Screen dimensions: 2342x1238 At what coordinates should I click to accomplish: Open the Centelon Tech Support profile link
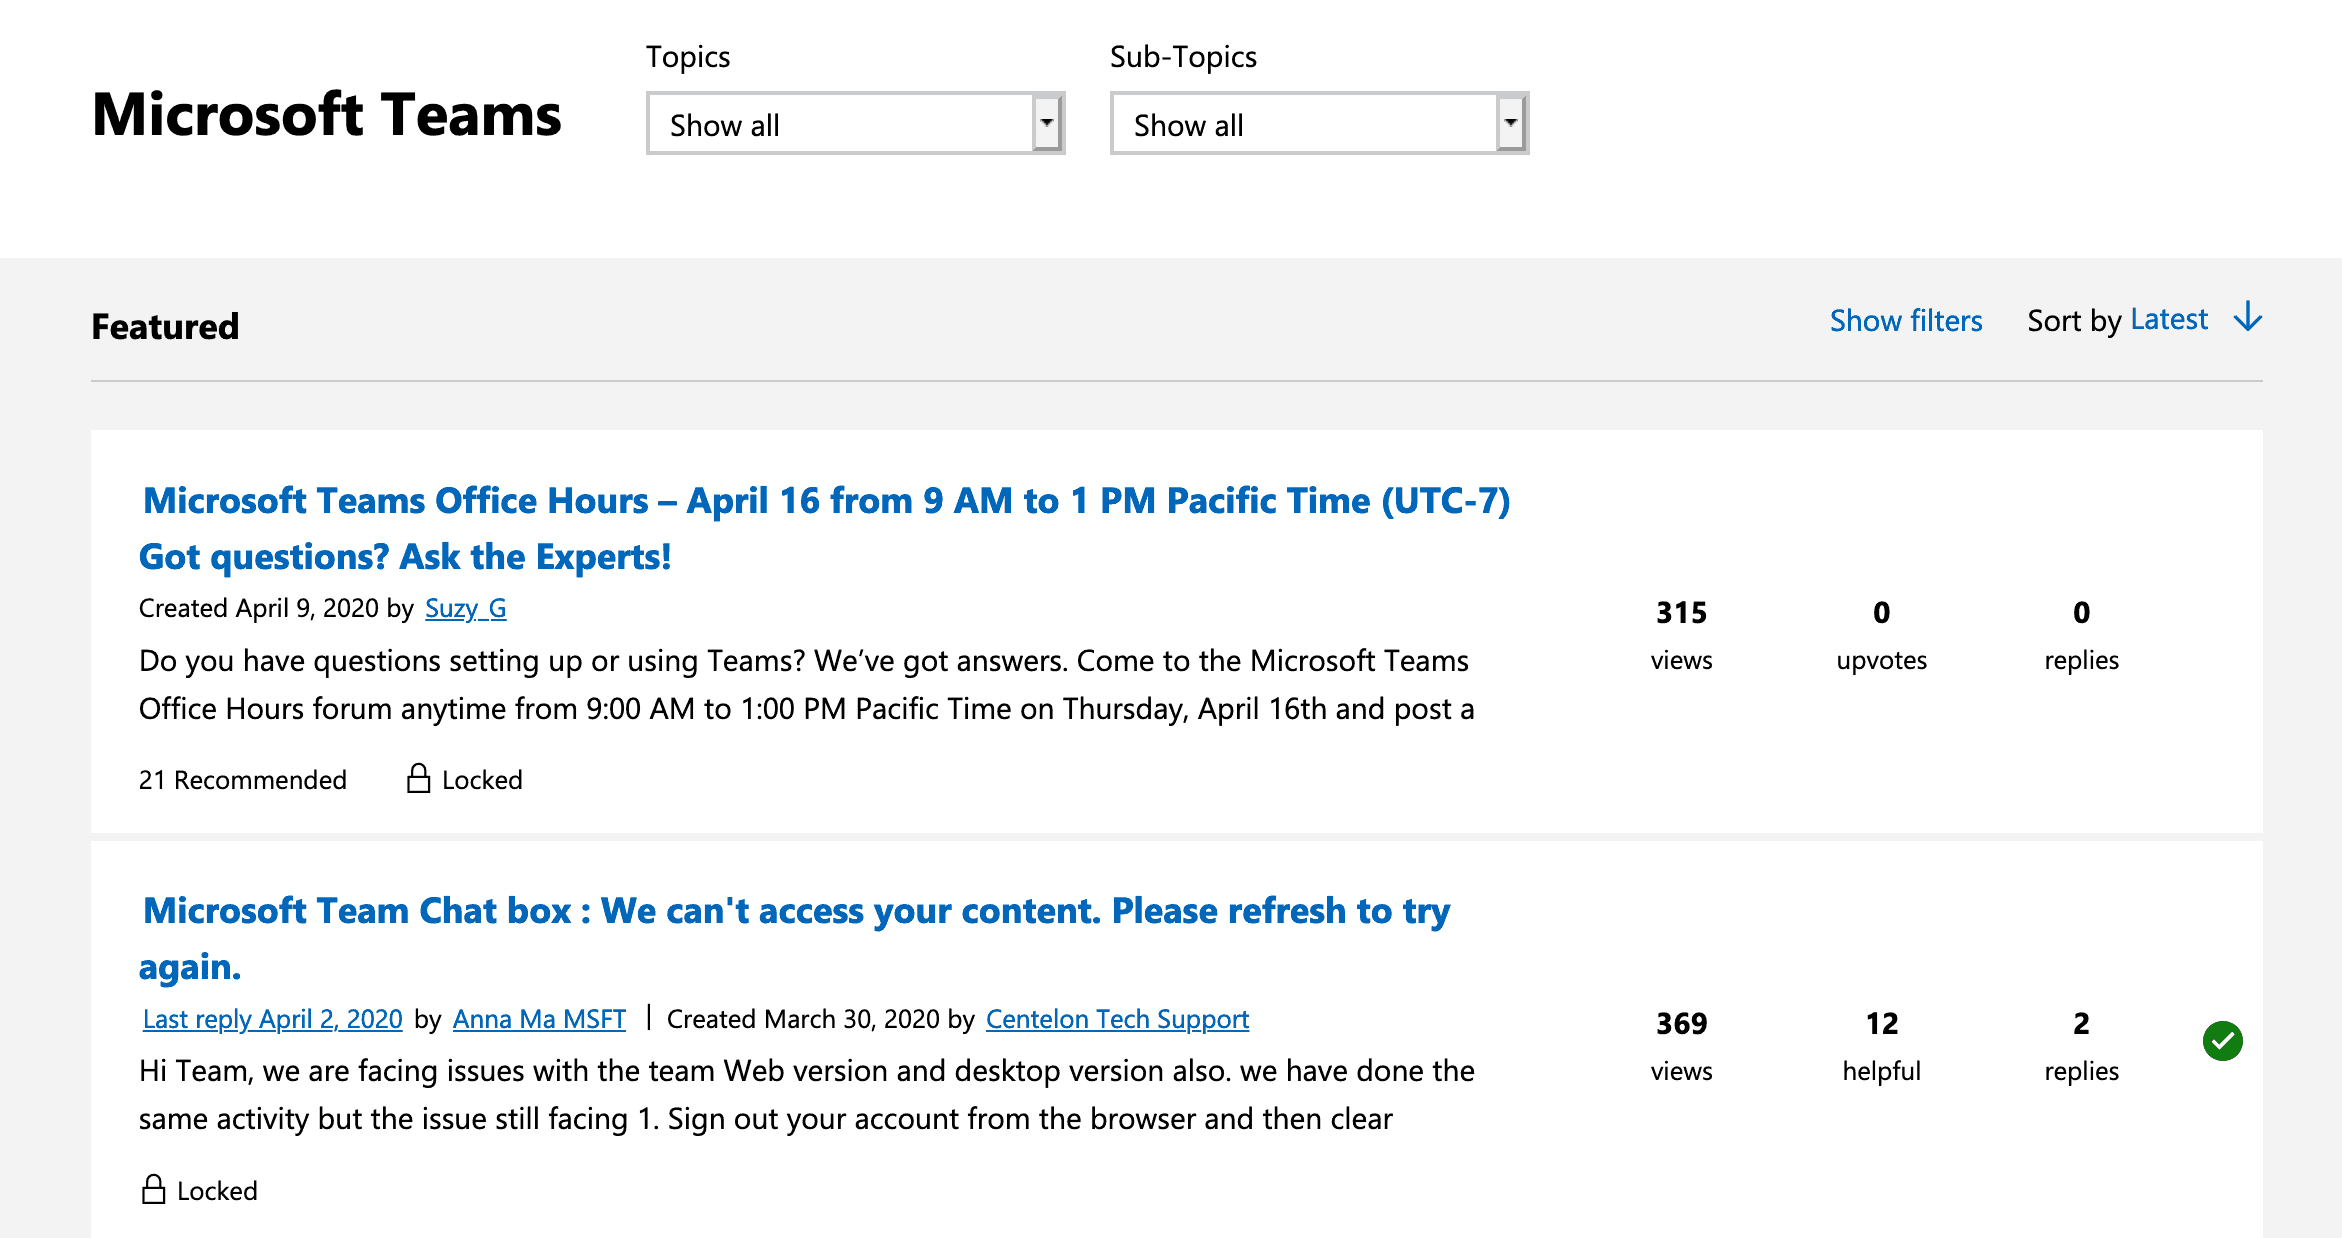(1117, 1019)
